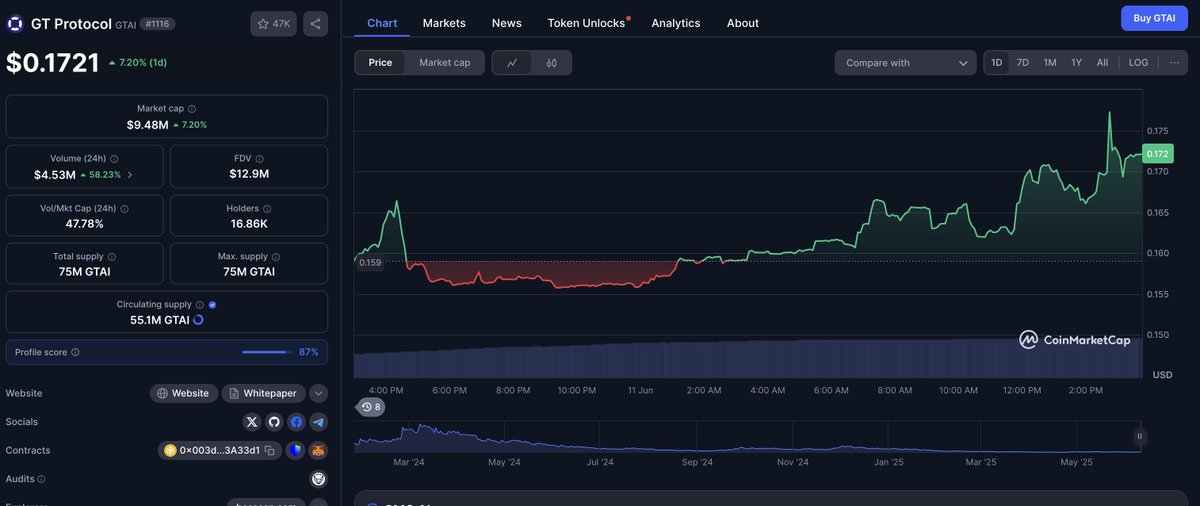This screenshot has height=506, width=1200.
Task: Open the Volume (24h) info icon
Action: [114, 159]
